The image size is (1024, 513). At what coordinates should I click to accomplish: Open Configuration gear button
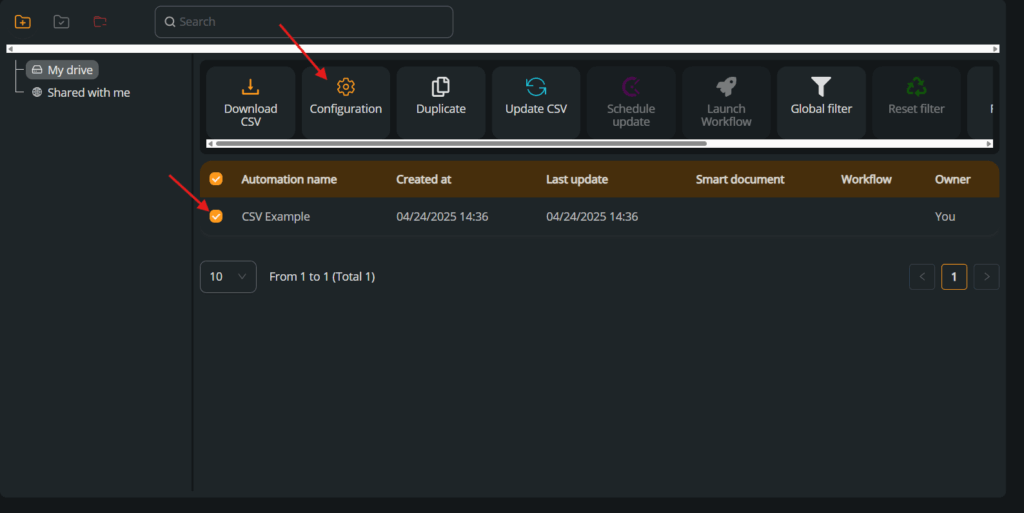(x=345, y=102)
